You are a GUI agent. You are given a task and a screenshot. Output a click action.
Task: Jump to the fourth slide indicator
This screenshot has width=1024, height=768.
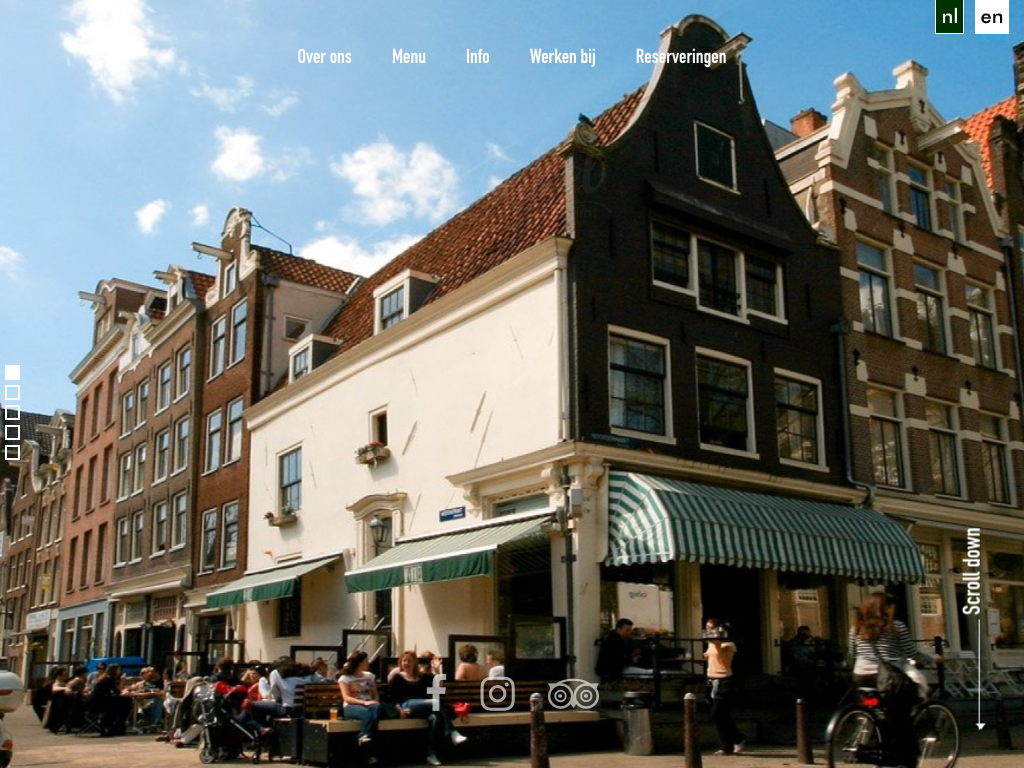point(12,433)
